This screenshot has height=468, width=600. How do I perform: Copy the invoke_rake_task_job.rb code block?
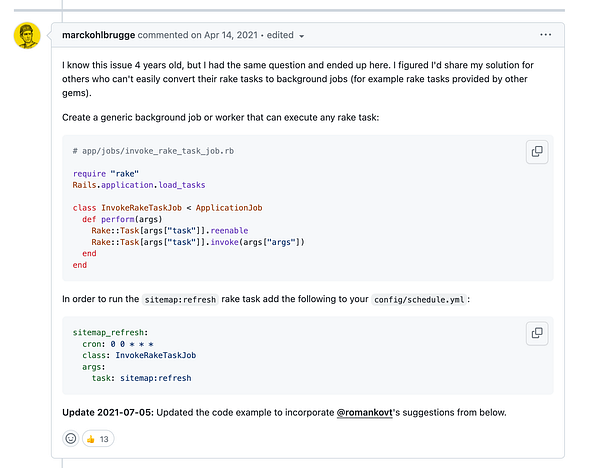537,152
